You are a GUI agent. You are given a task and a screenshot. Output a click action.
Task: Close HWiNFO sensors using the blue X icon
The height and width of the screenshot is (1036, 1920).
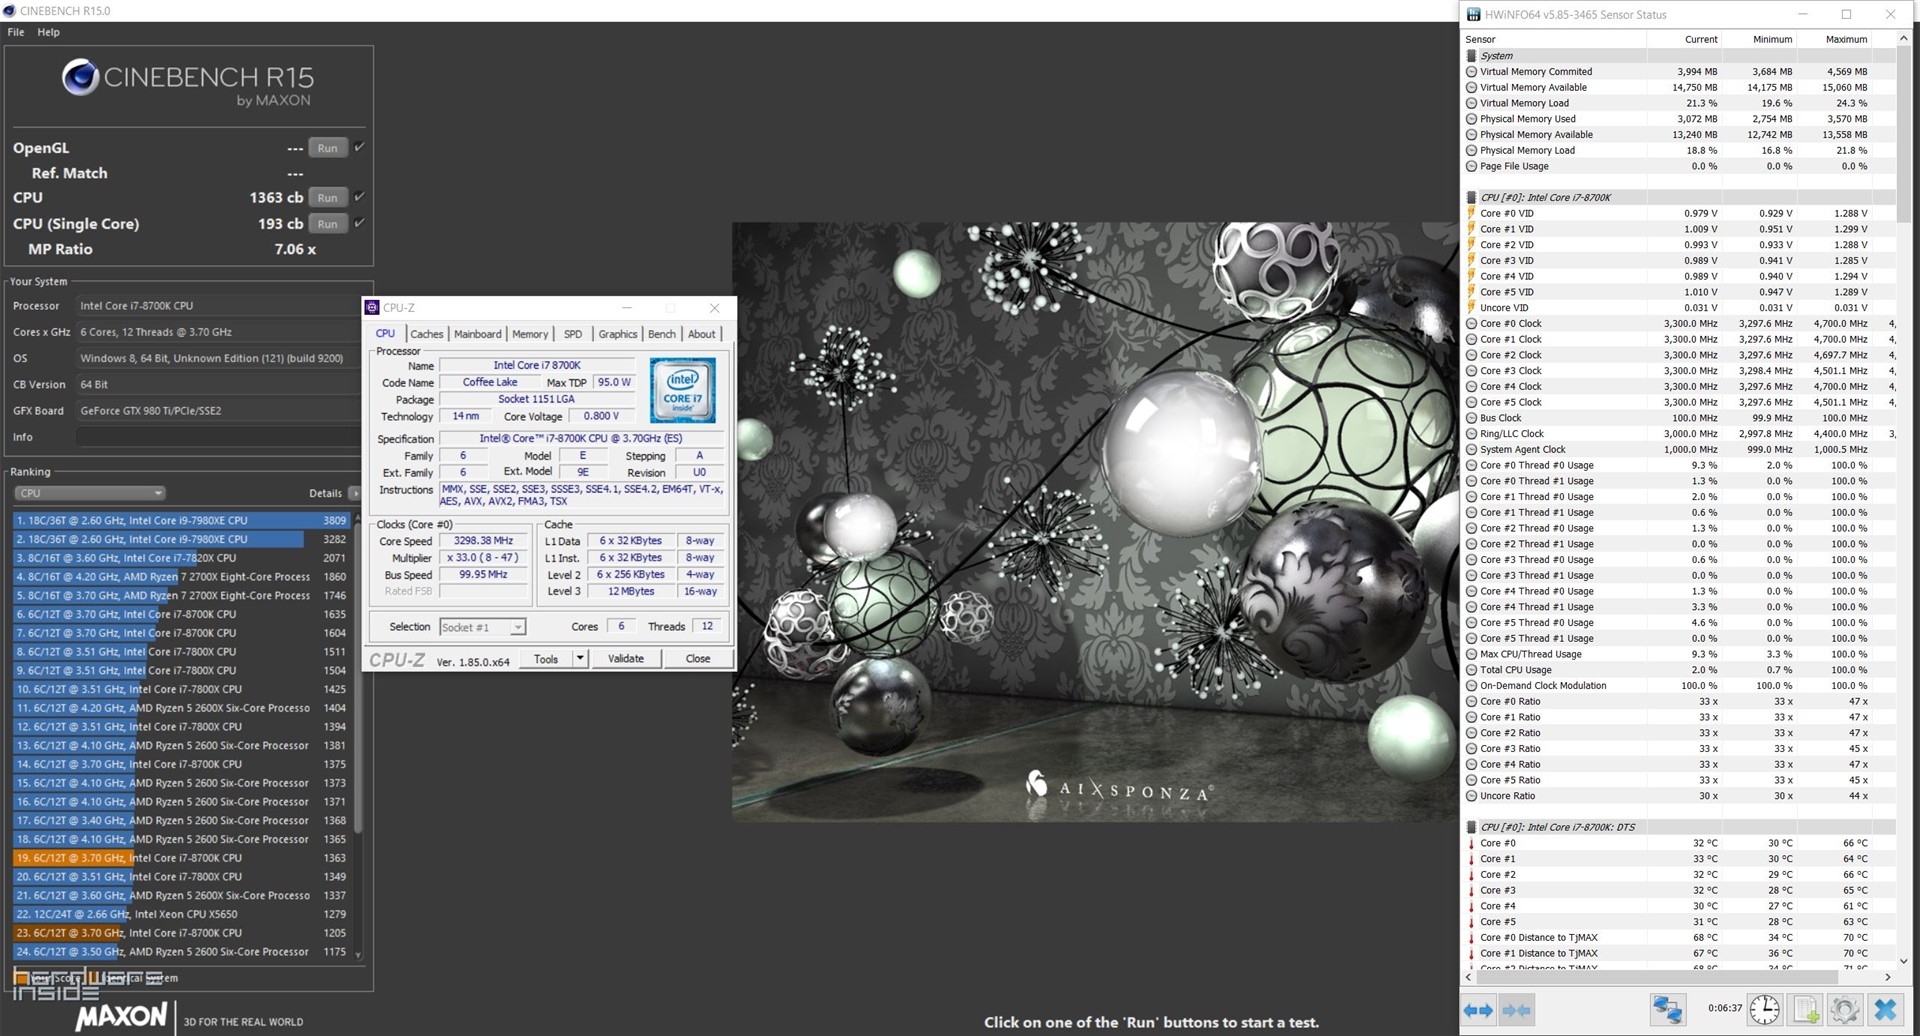[x=1885, y=1010]
